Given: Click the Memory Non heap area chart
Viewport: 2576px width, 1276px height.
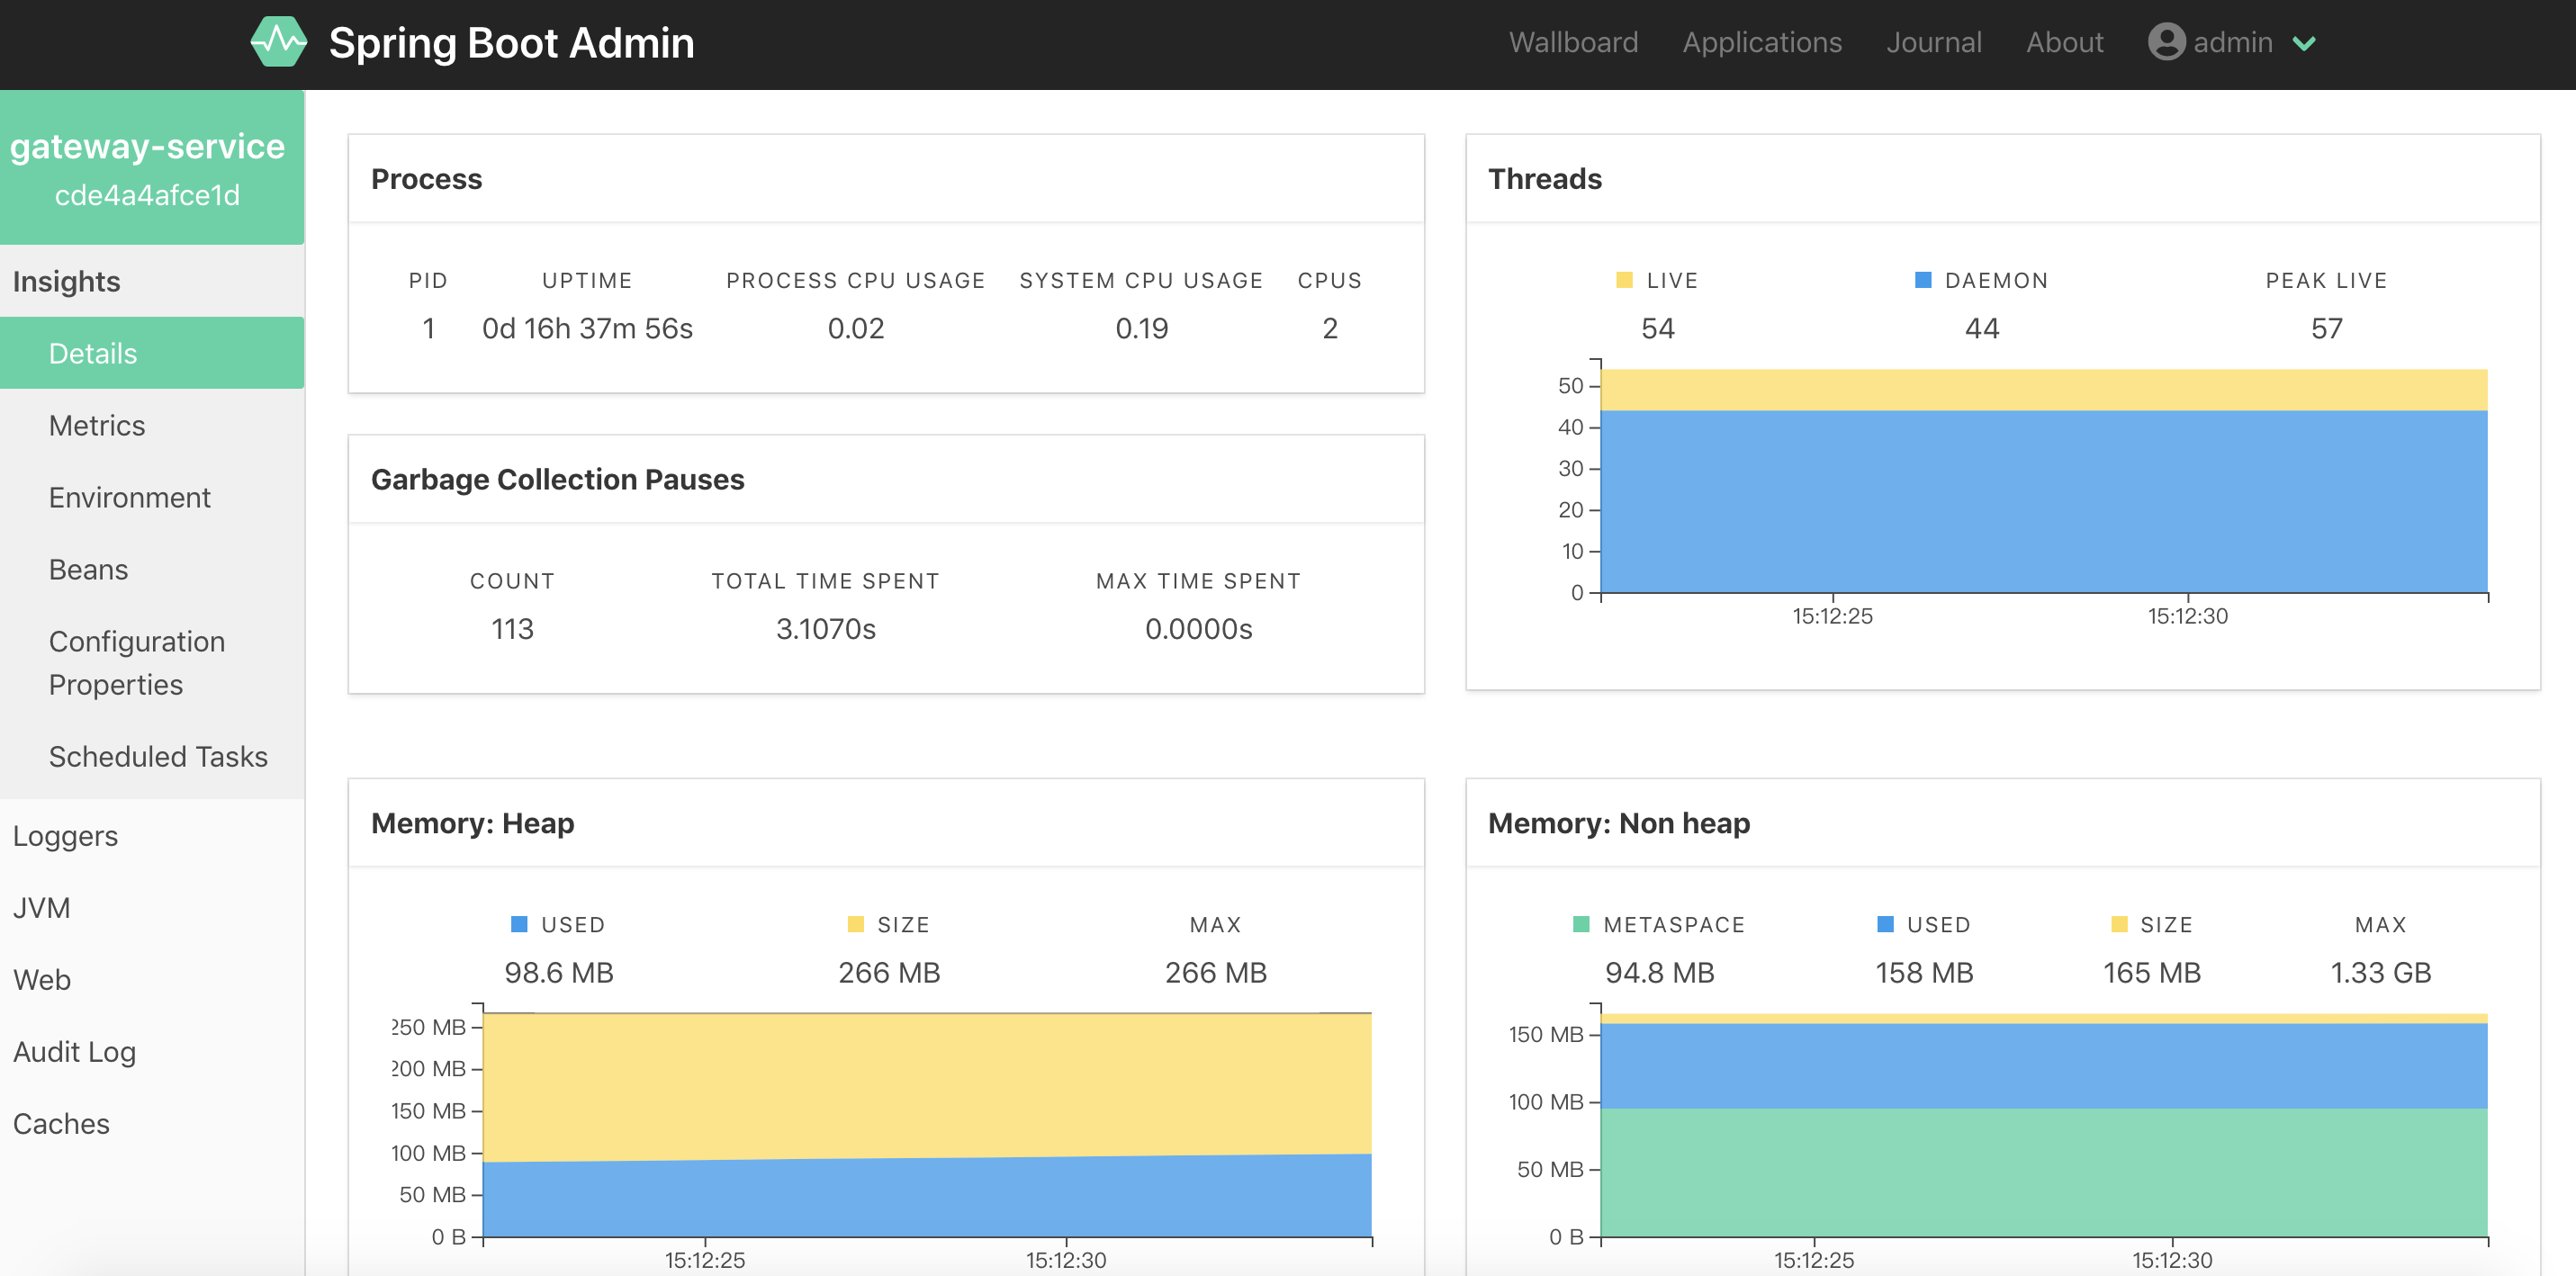Looking at the screenshot, I should pyautogui.click(x=2043, y=1125).
